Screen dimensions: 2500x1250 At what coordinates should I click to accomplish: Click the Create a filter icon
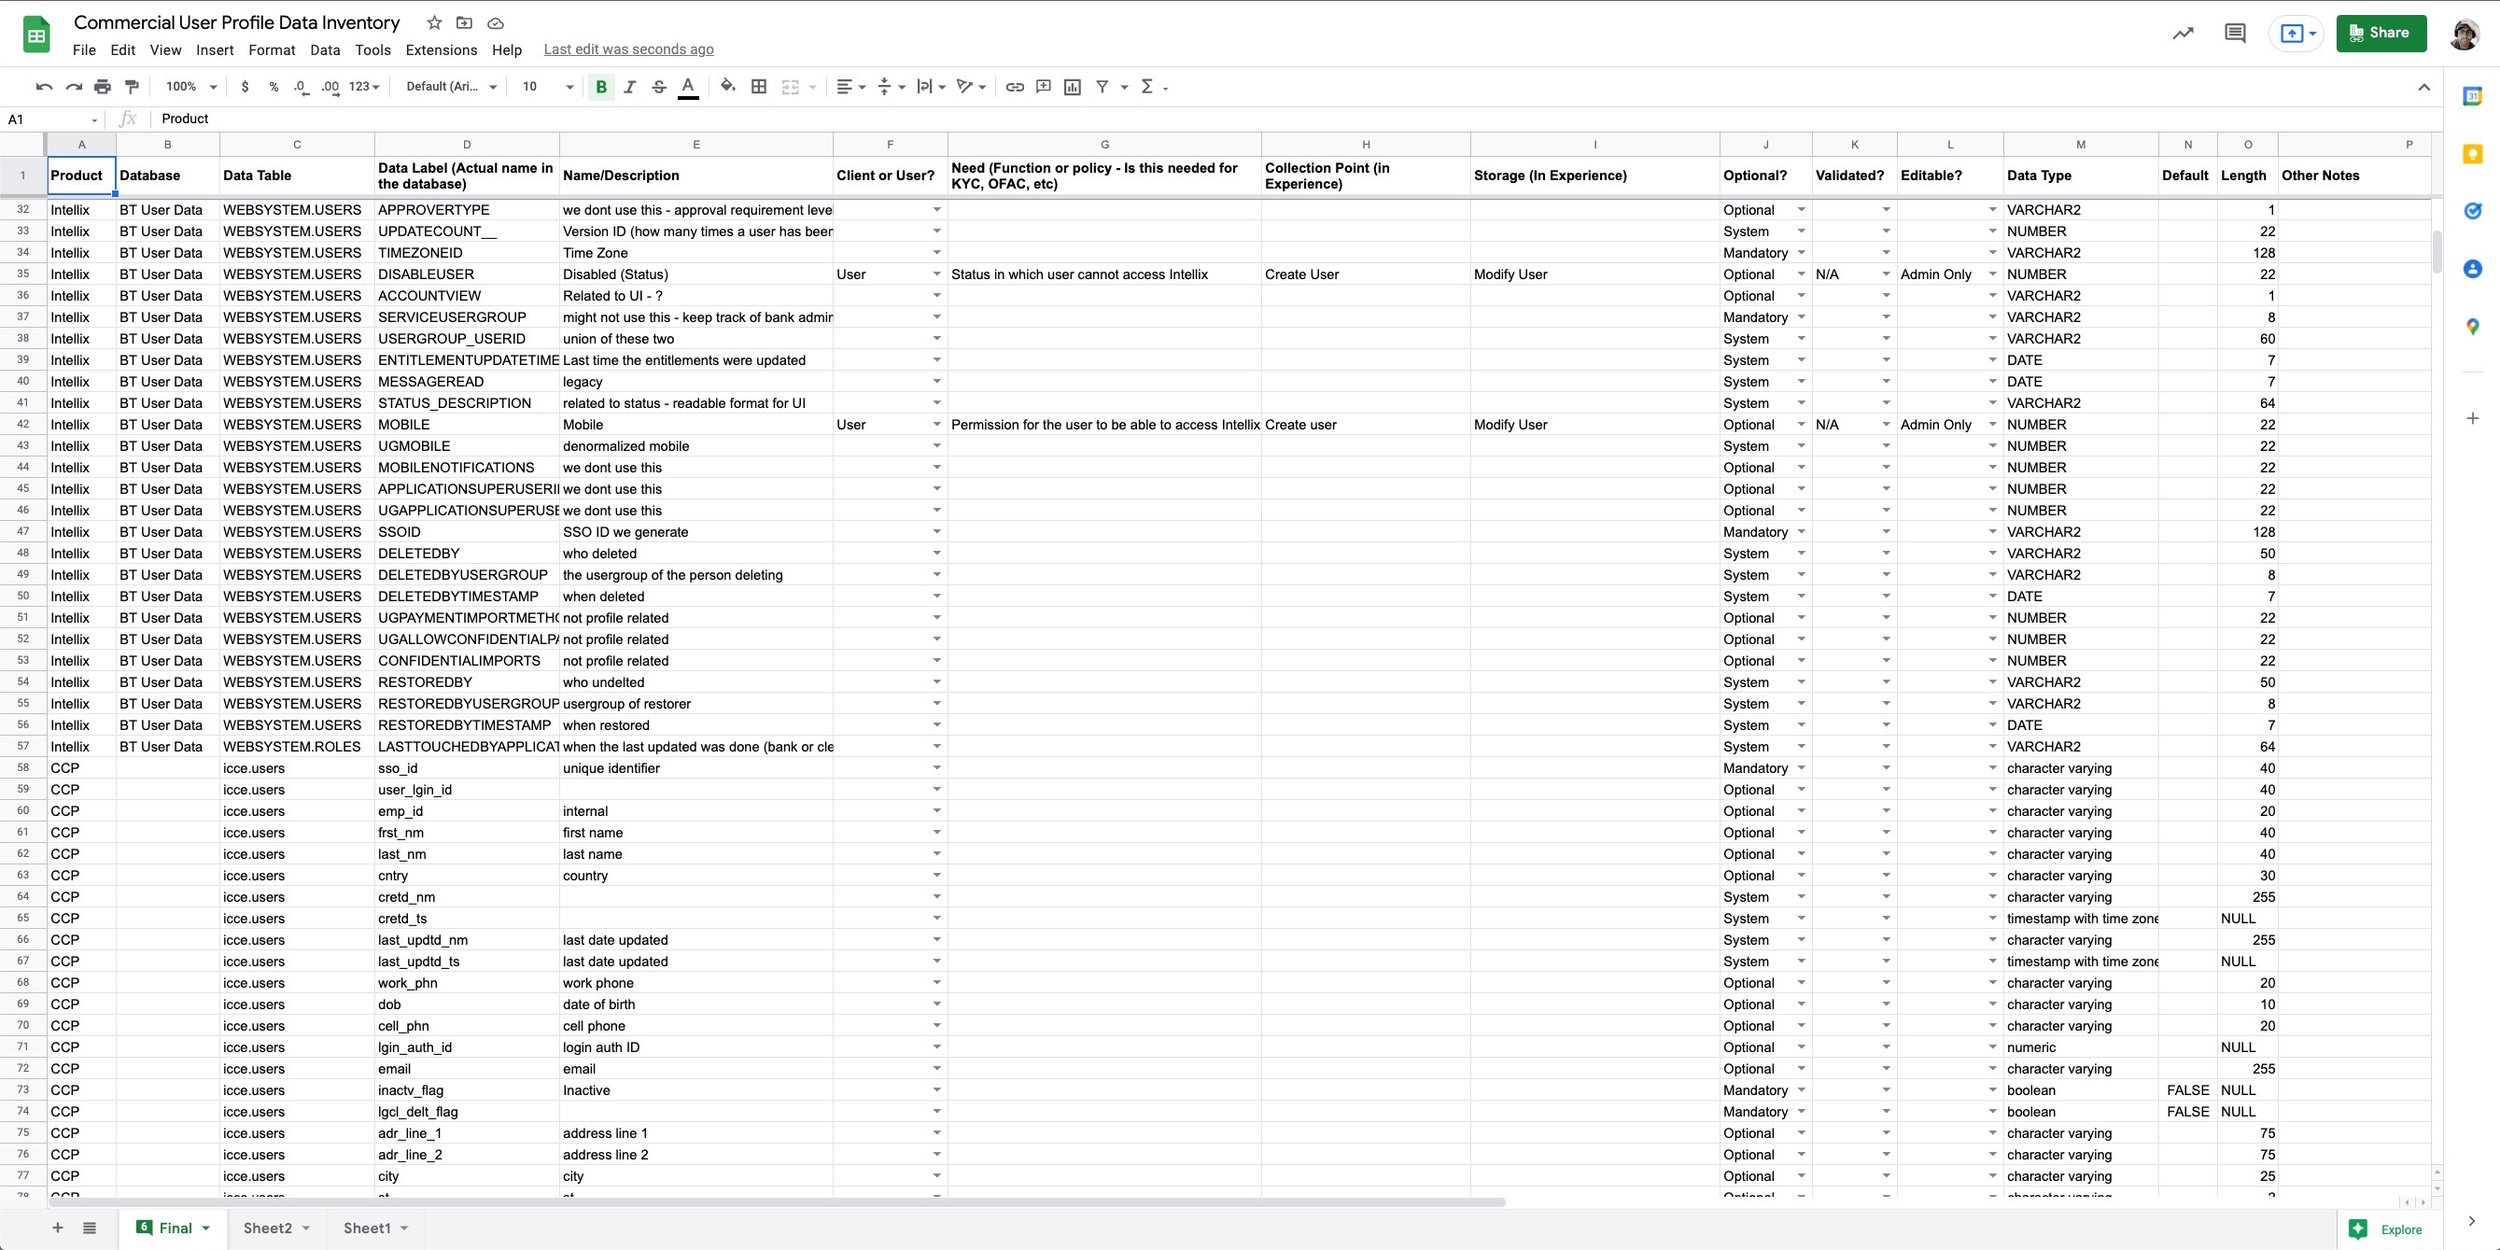pos(1102,87)
